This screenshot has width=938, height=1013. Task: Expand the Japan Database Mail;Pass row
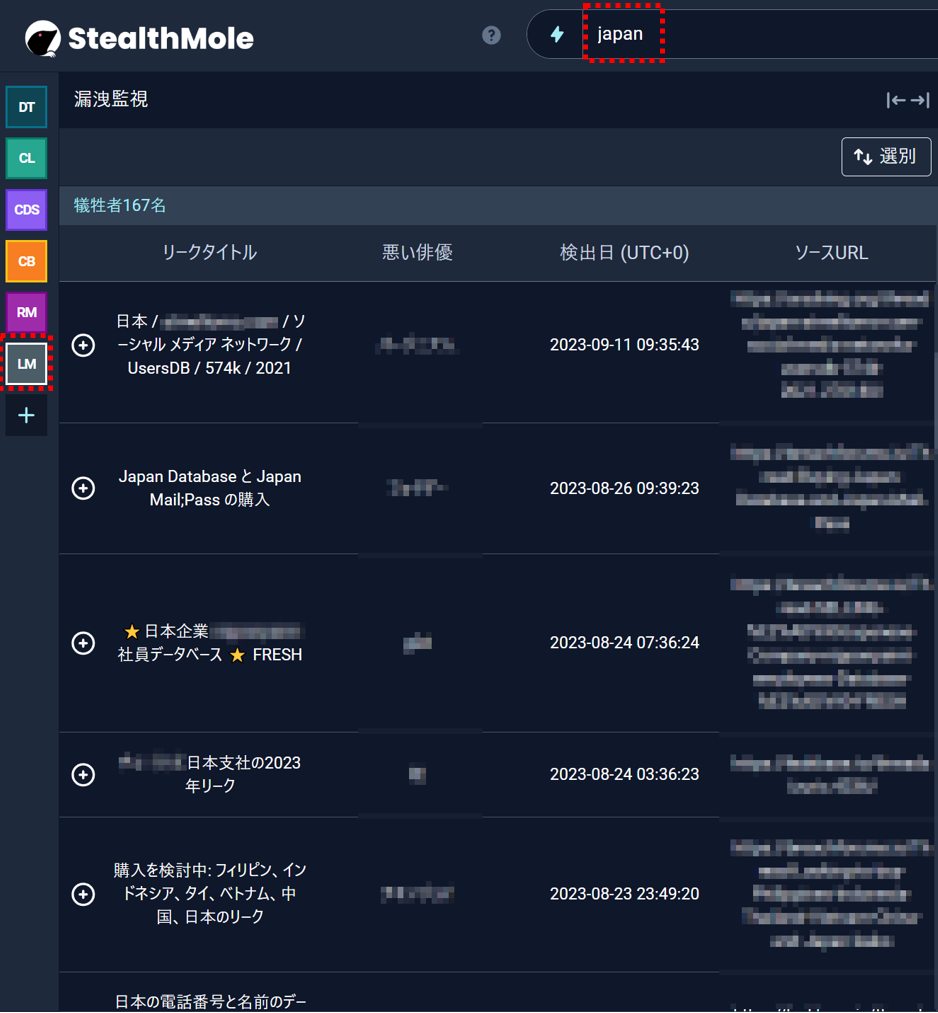pyautogui.click(x=84, y=488)
